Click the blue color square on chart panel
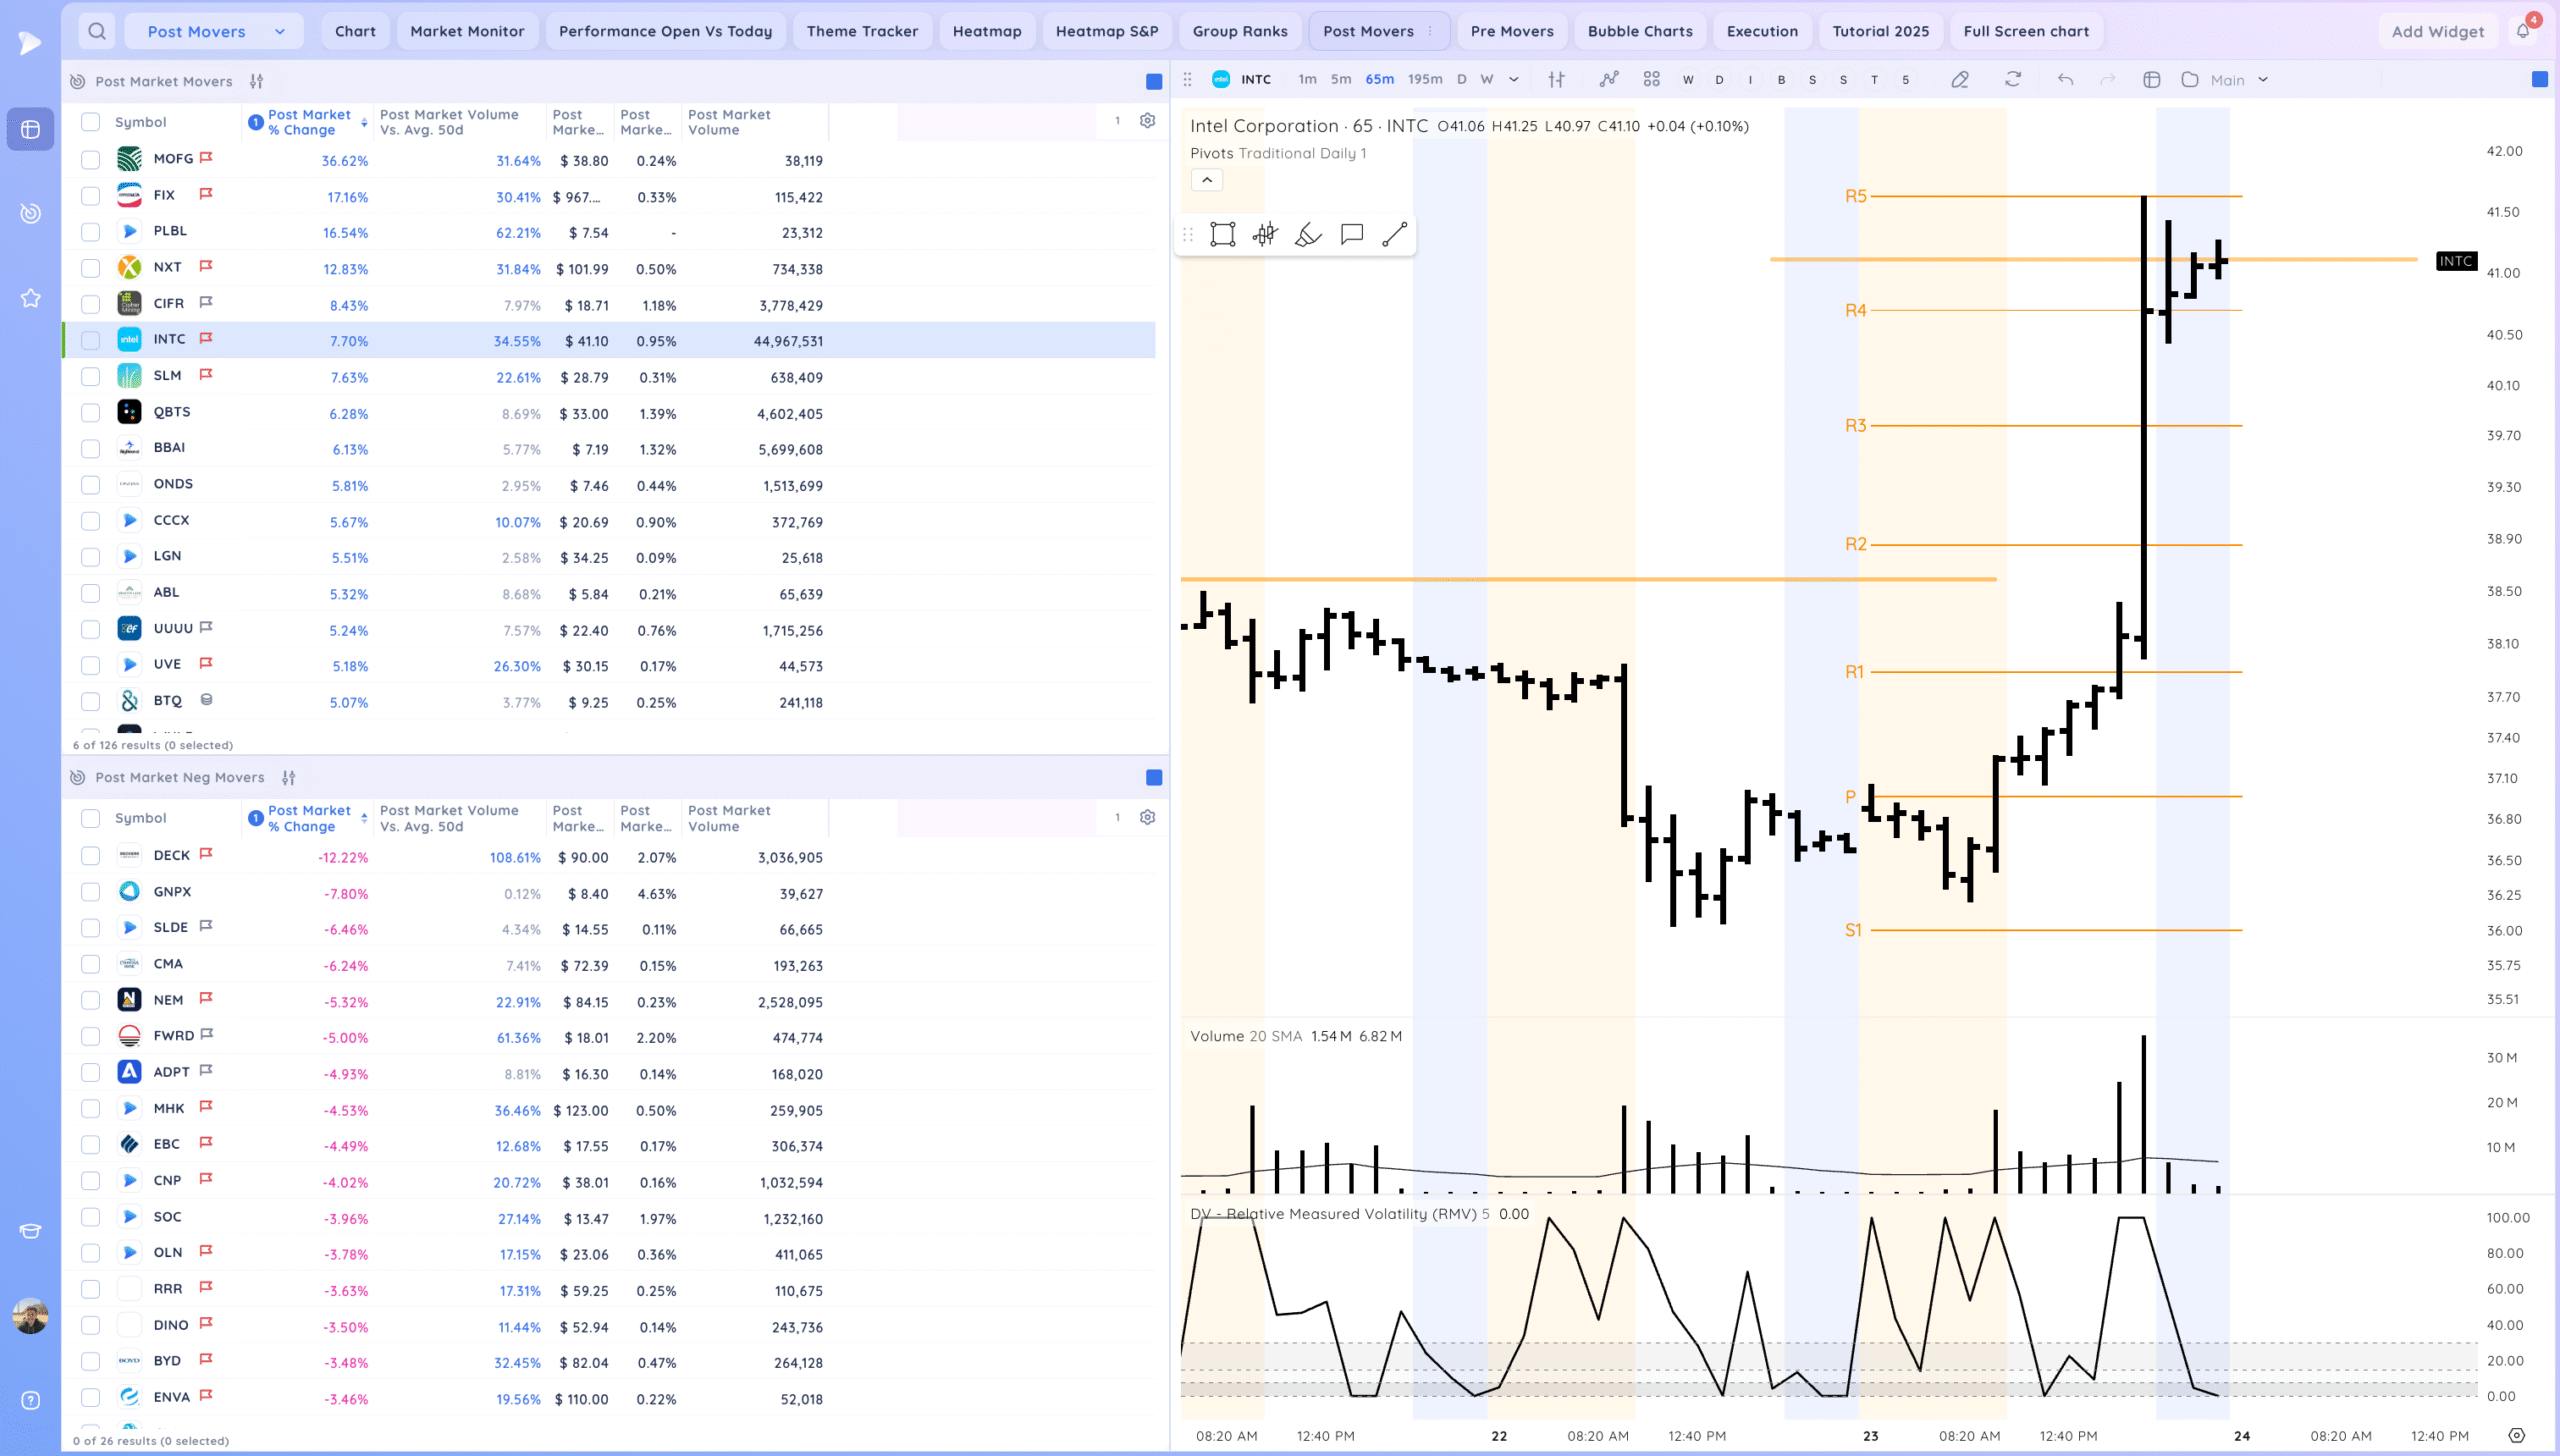Image resolution: width=2560 pixels, height=1456 pixels. click(2539, 79)
